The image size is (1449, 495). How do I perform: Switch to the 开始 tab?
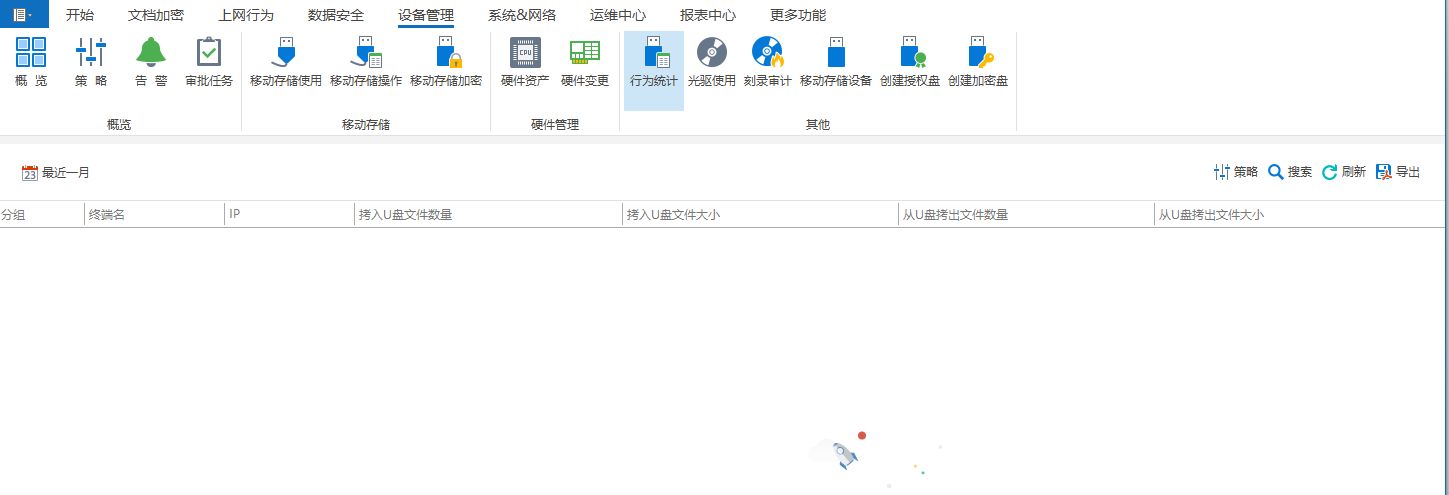point(80,15)
